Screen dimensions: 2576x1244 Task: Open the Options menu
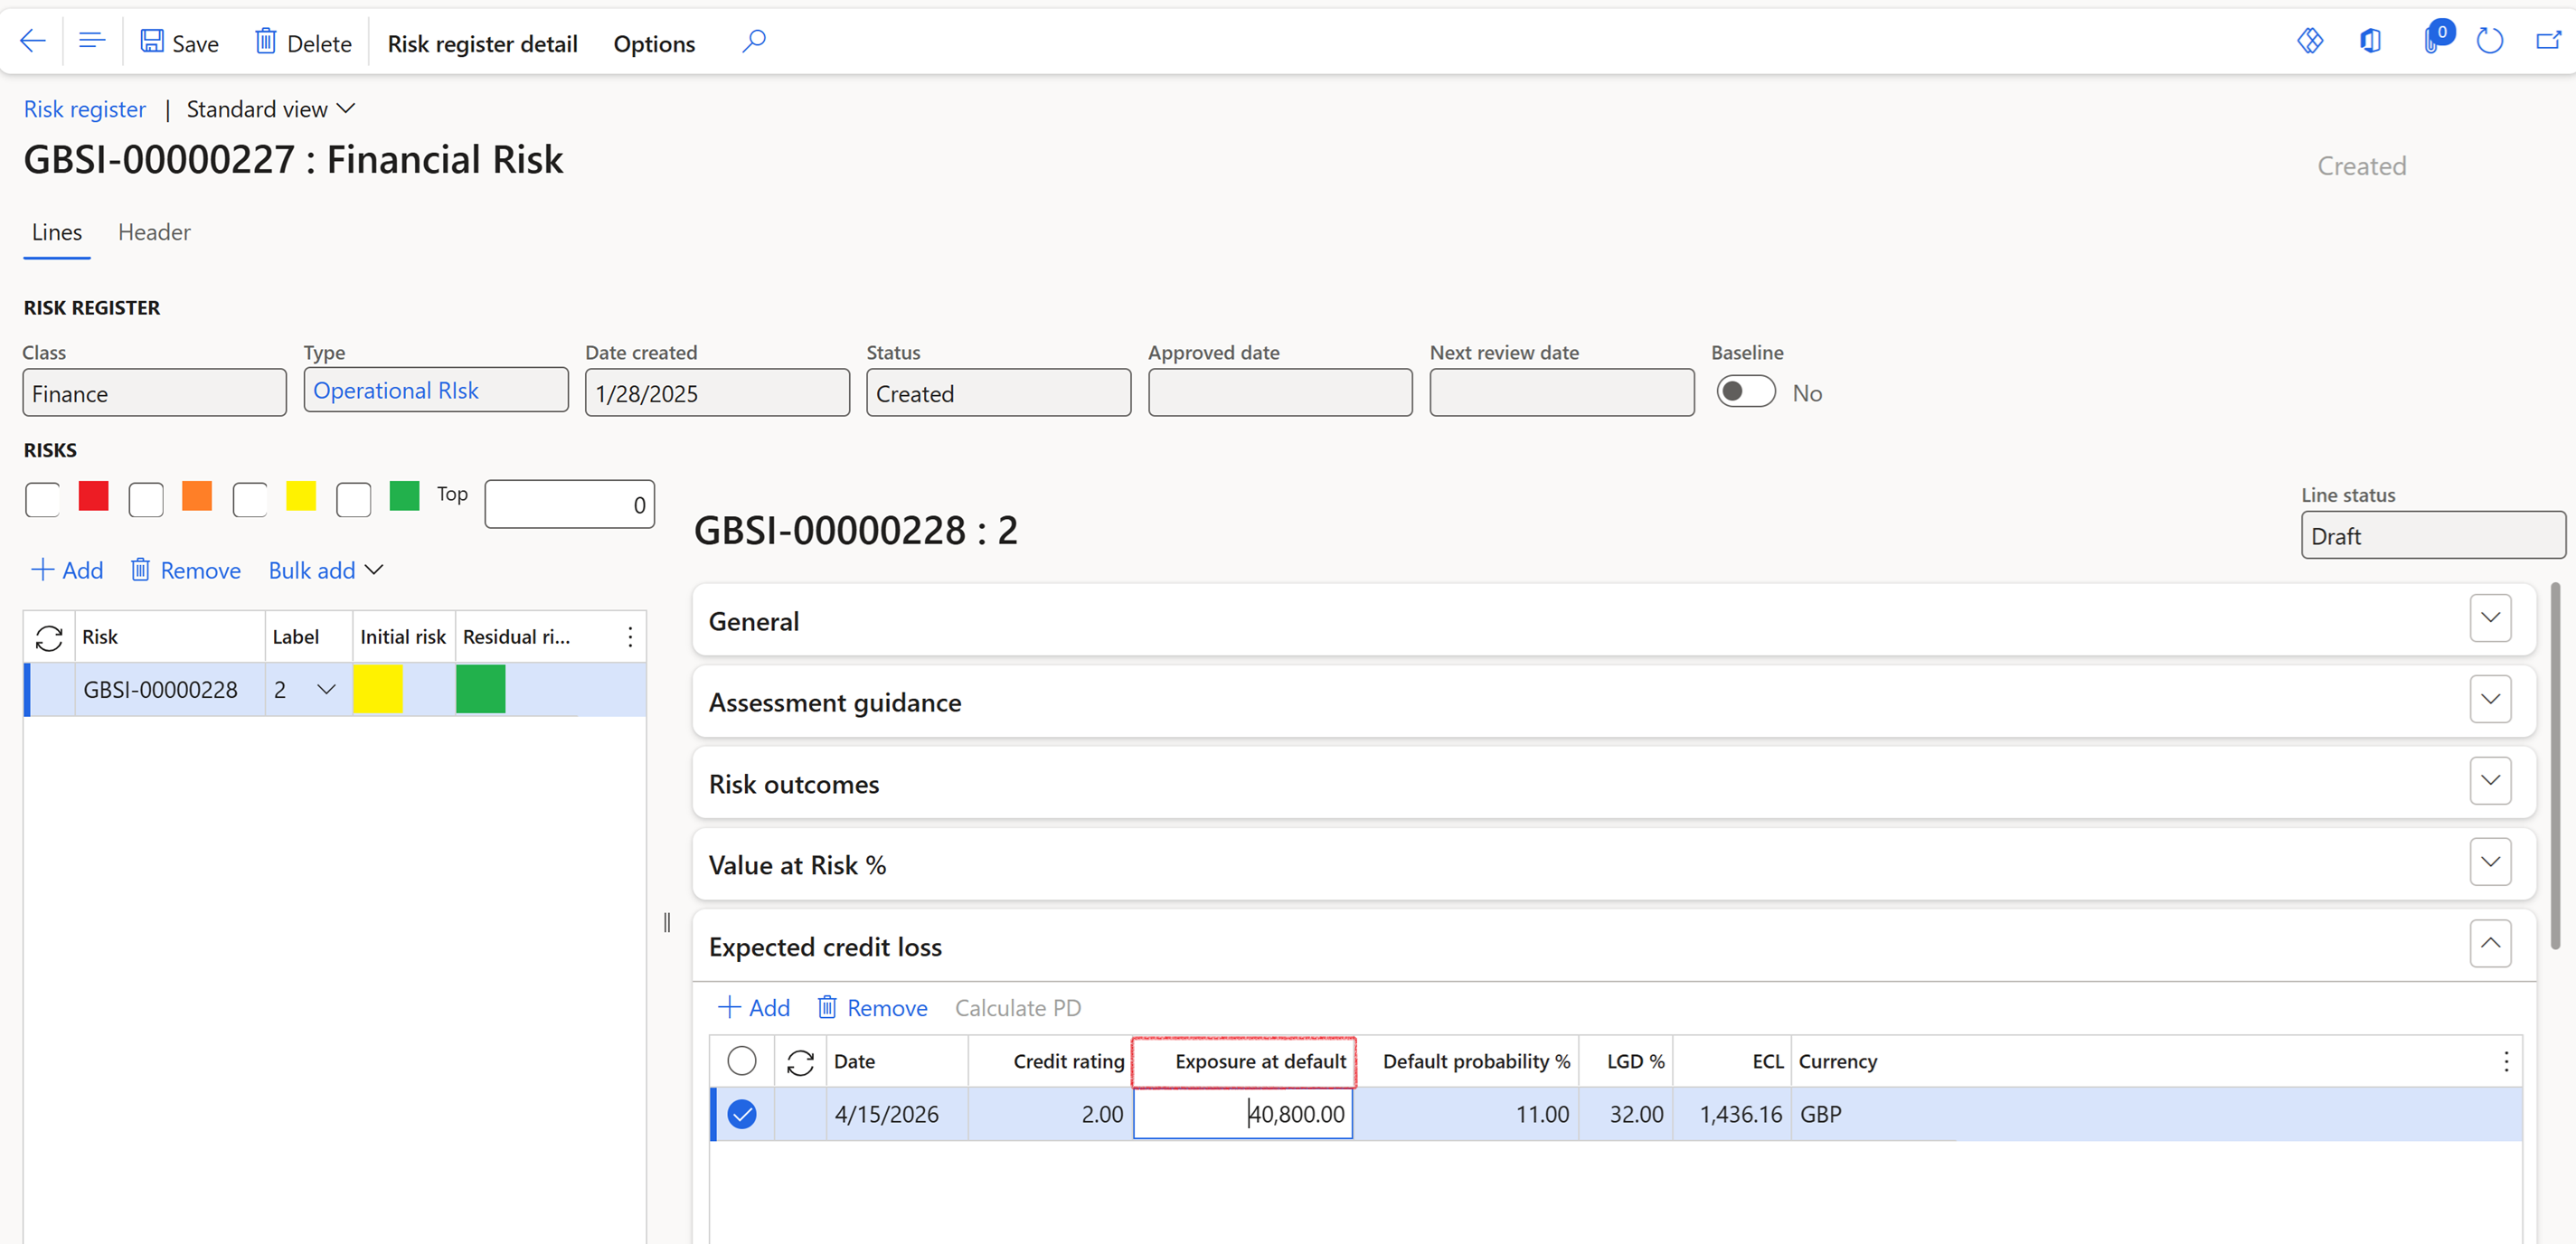(654, 44)
